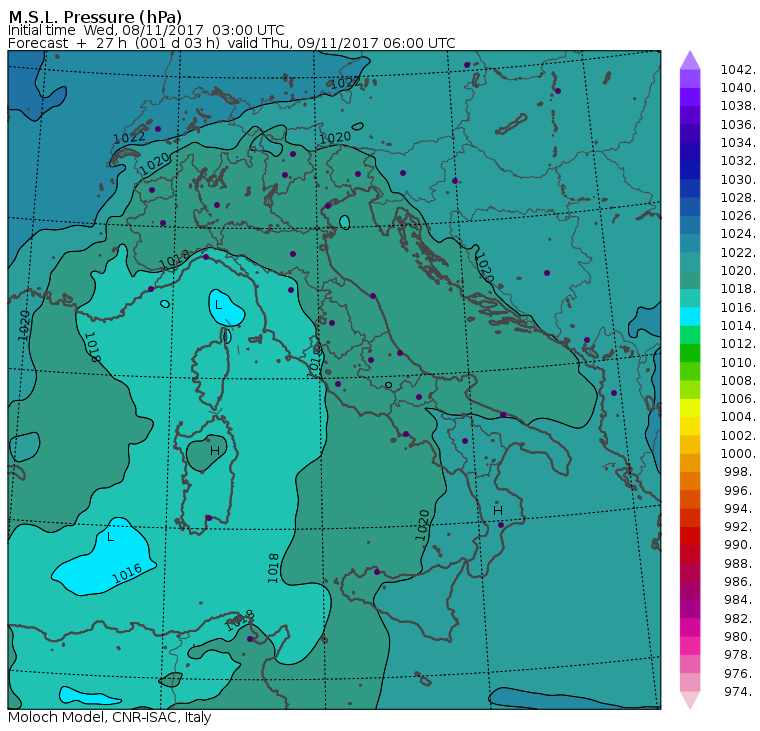Click the "978." legend label
The height and width of the screenshot is (731, 760).
(x=740, y=655)
